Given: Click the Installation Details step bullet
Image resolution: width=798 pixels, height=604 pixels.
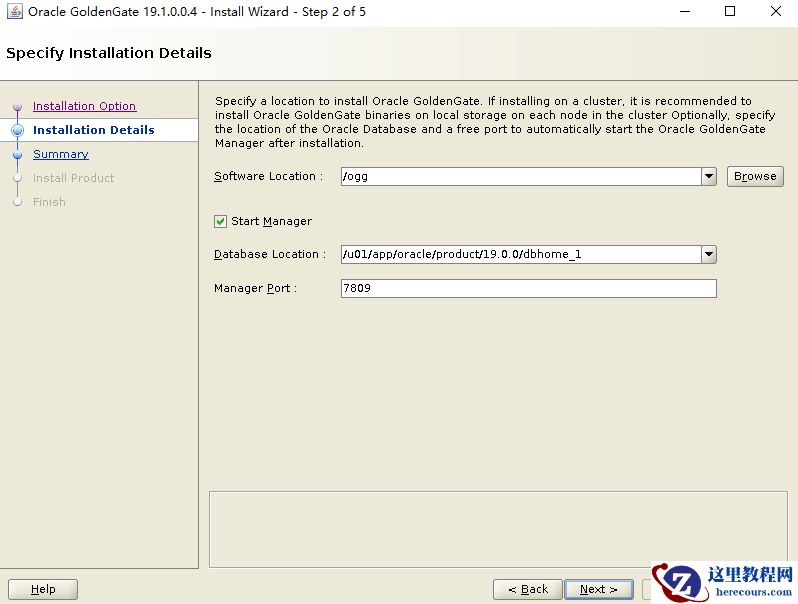Looking at the screenshot, I should 18,130.
